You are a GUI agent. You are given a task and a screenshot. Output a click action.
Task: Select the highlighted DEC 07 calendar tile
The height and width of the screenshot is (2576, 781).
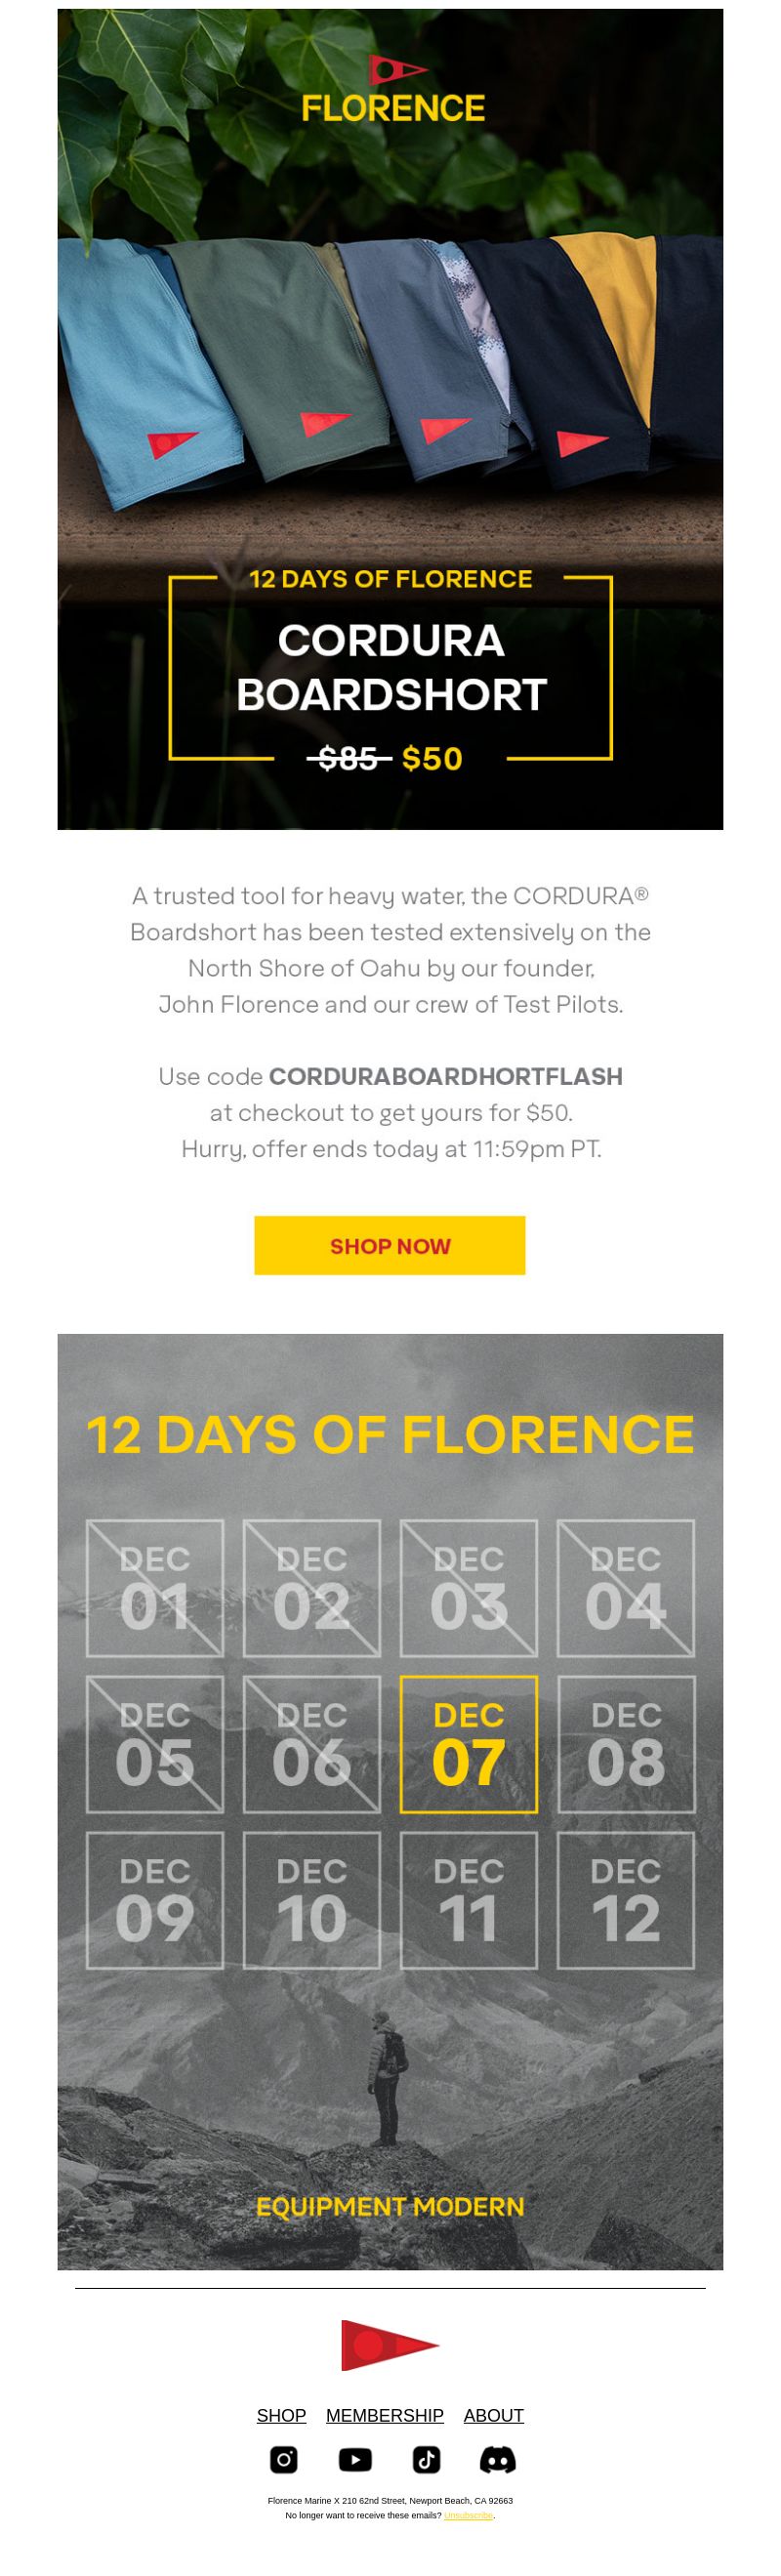(469, 1744)
